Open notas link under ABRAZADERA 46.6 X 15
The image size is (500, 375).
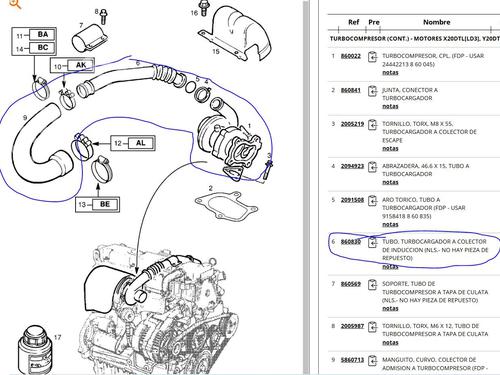(390, 182)
